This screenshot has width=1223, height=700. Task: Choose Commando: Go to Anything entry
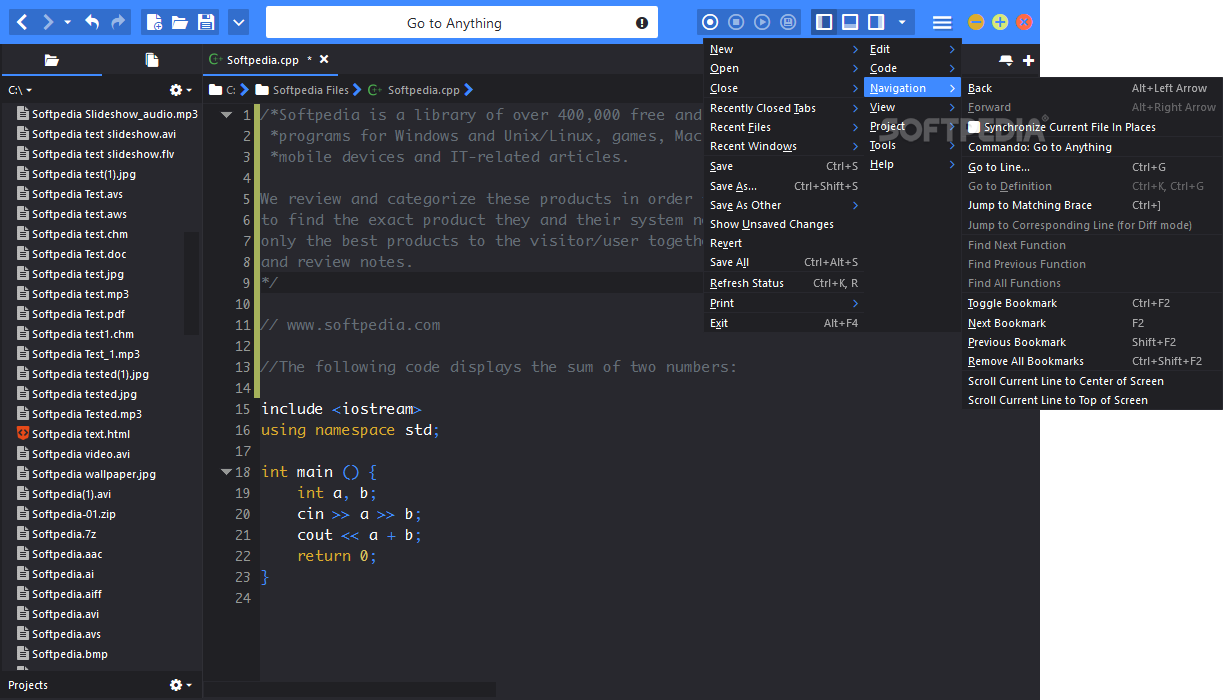click(1092, 147)
